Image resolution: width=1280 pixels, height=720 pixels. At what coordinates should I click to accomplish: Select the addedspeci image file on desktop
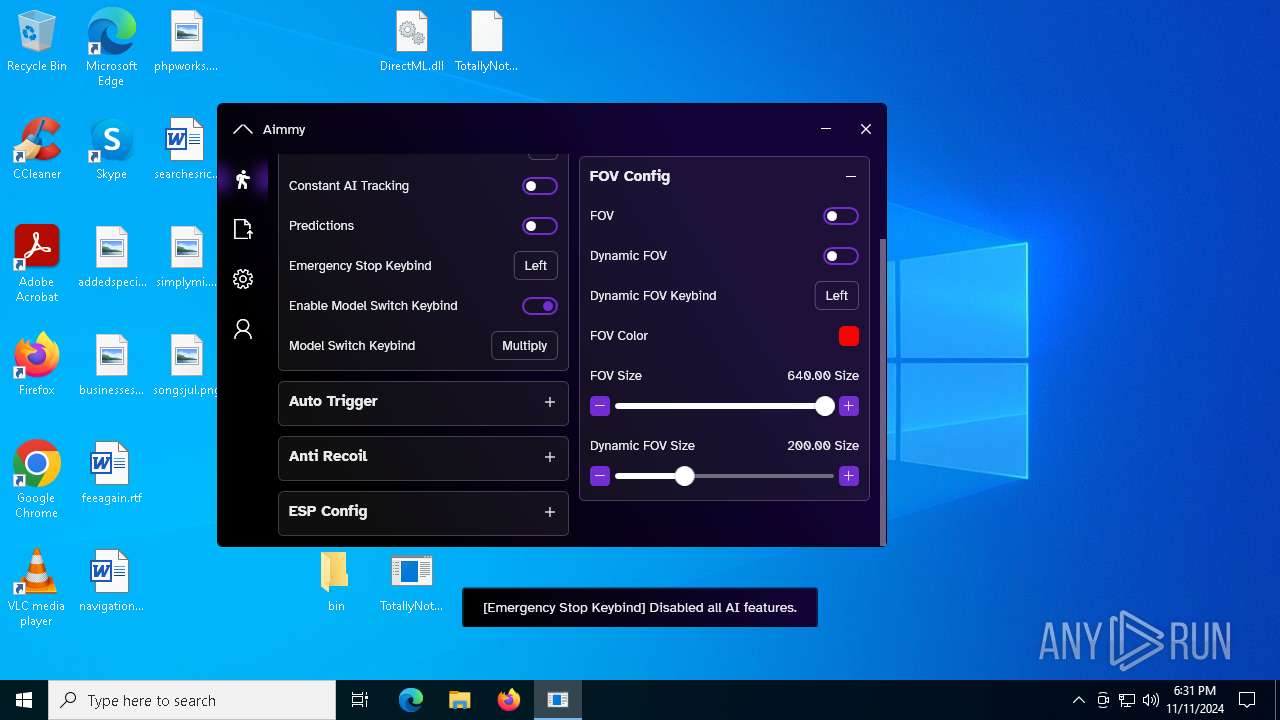click(x=111, y=257)
